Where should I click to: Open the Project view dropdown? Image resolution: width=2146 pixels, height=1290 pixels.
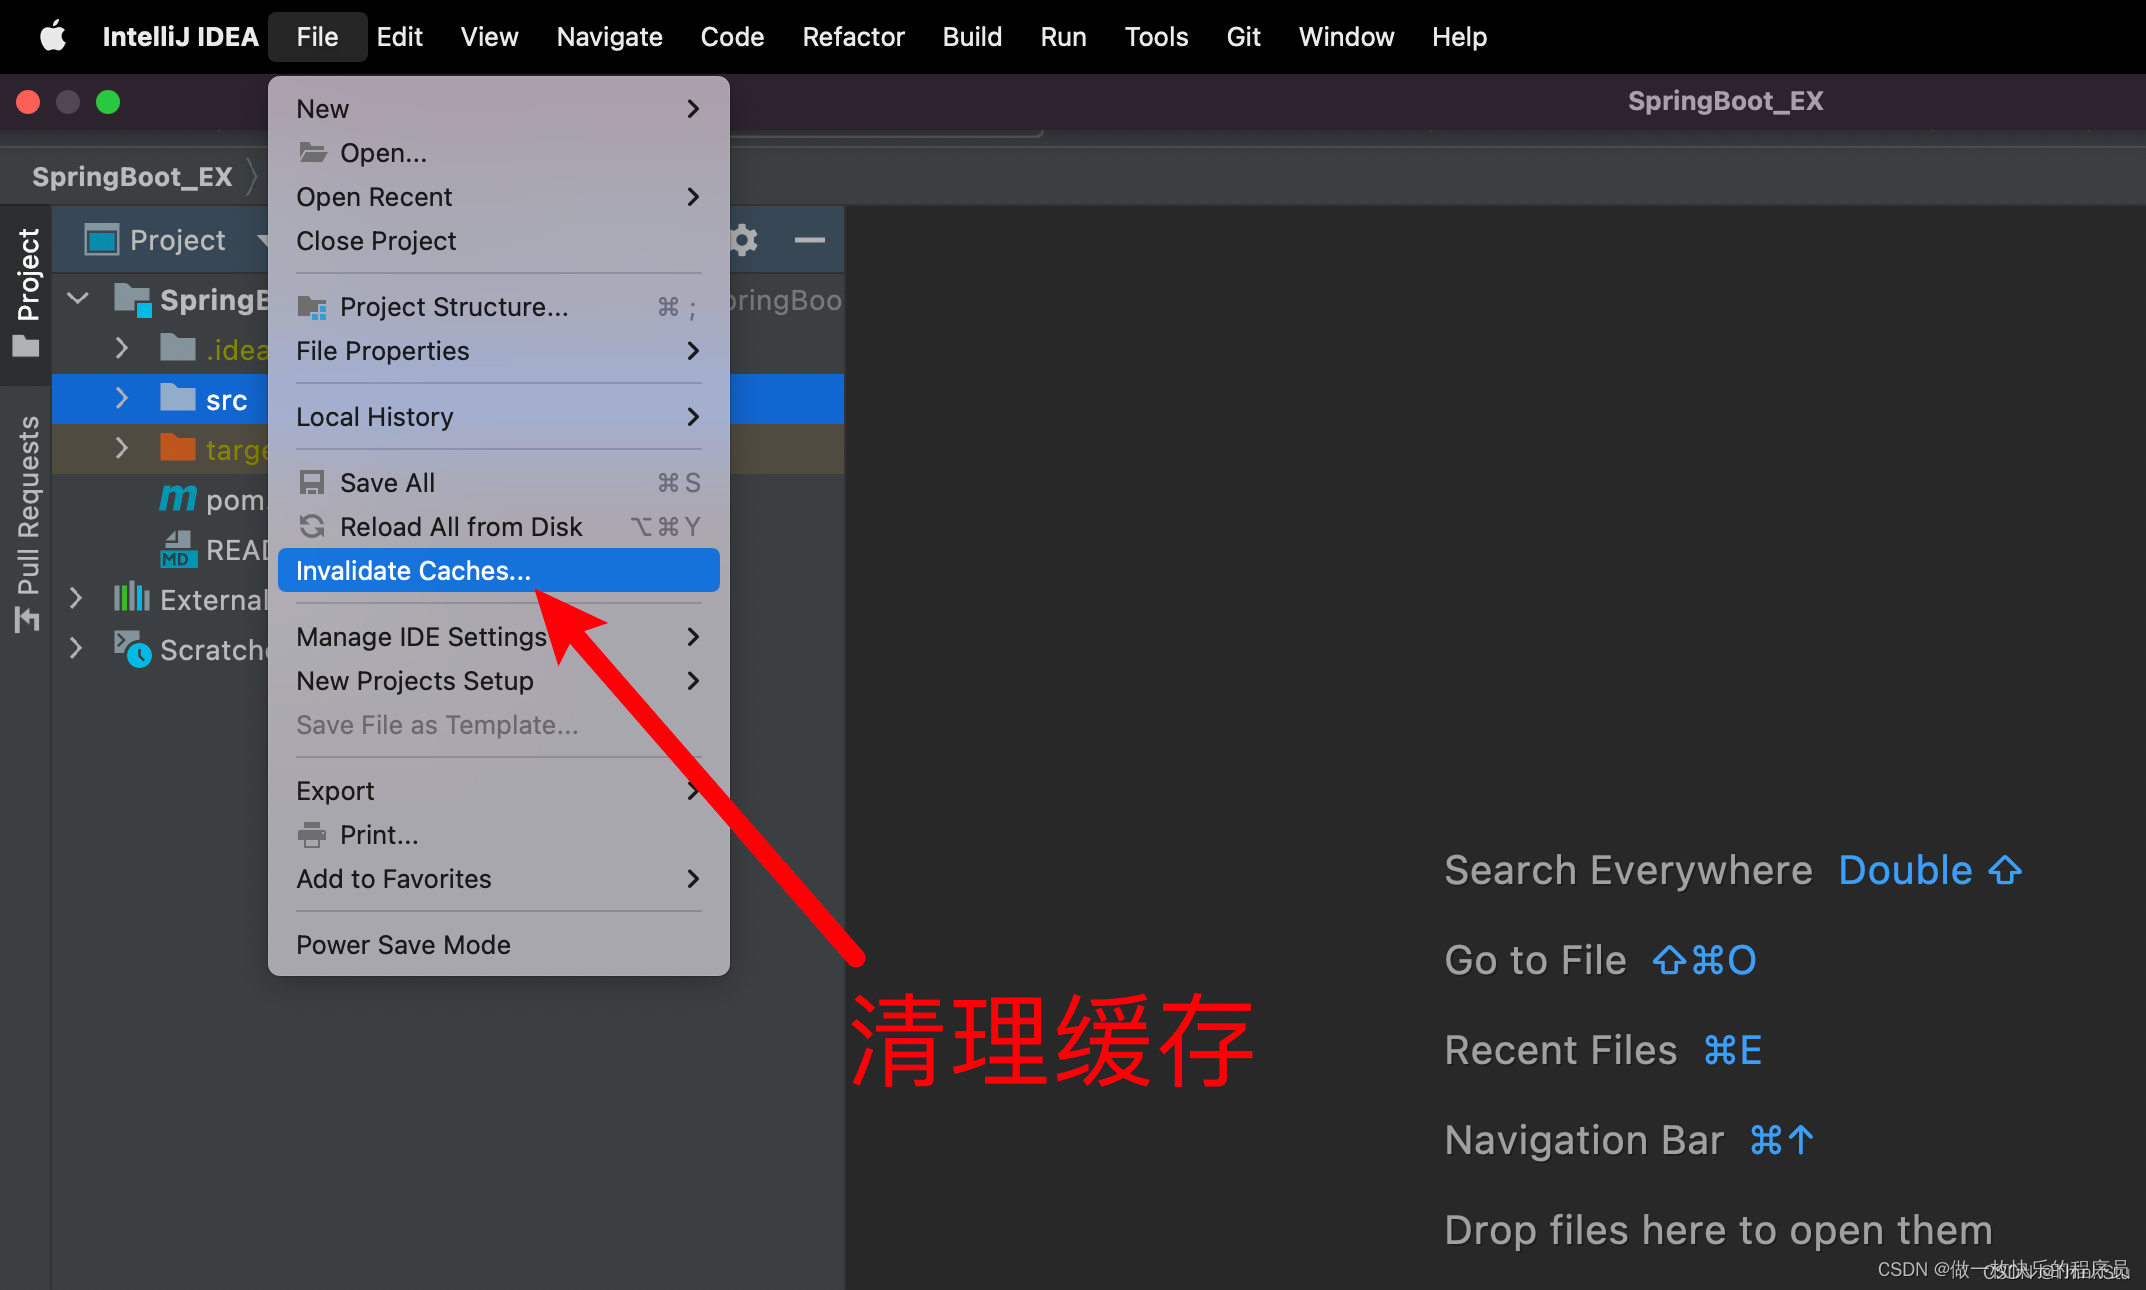point(263,240)
